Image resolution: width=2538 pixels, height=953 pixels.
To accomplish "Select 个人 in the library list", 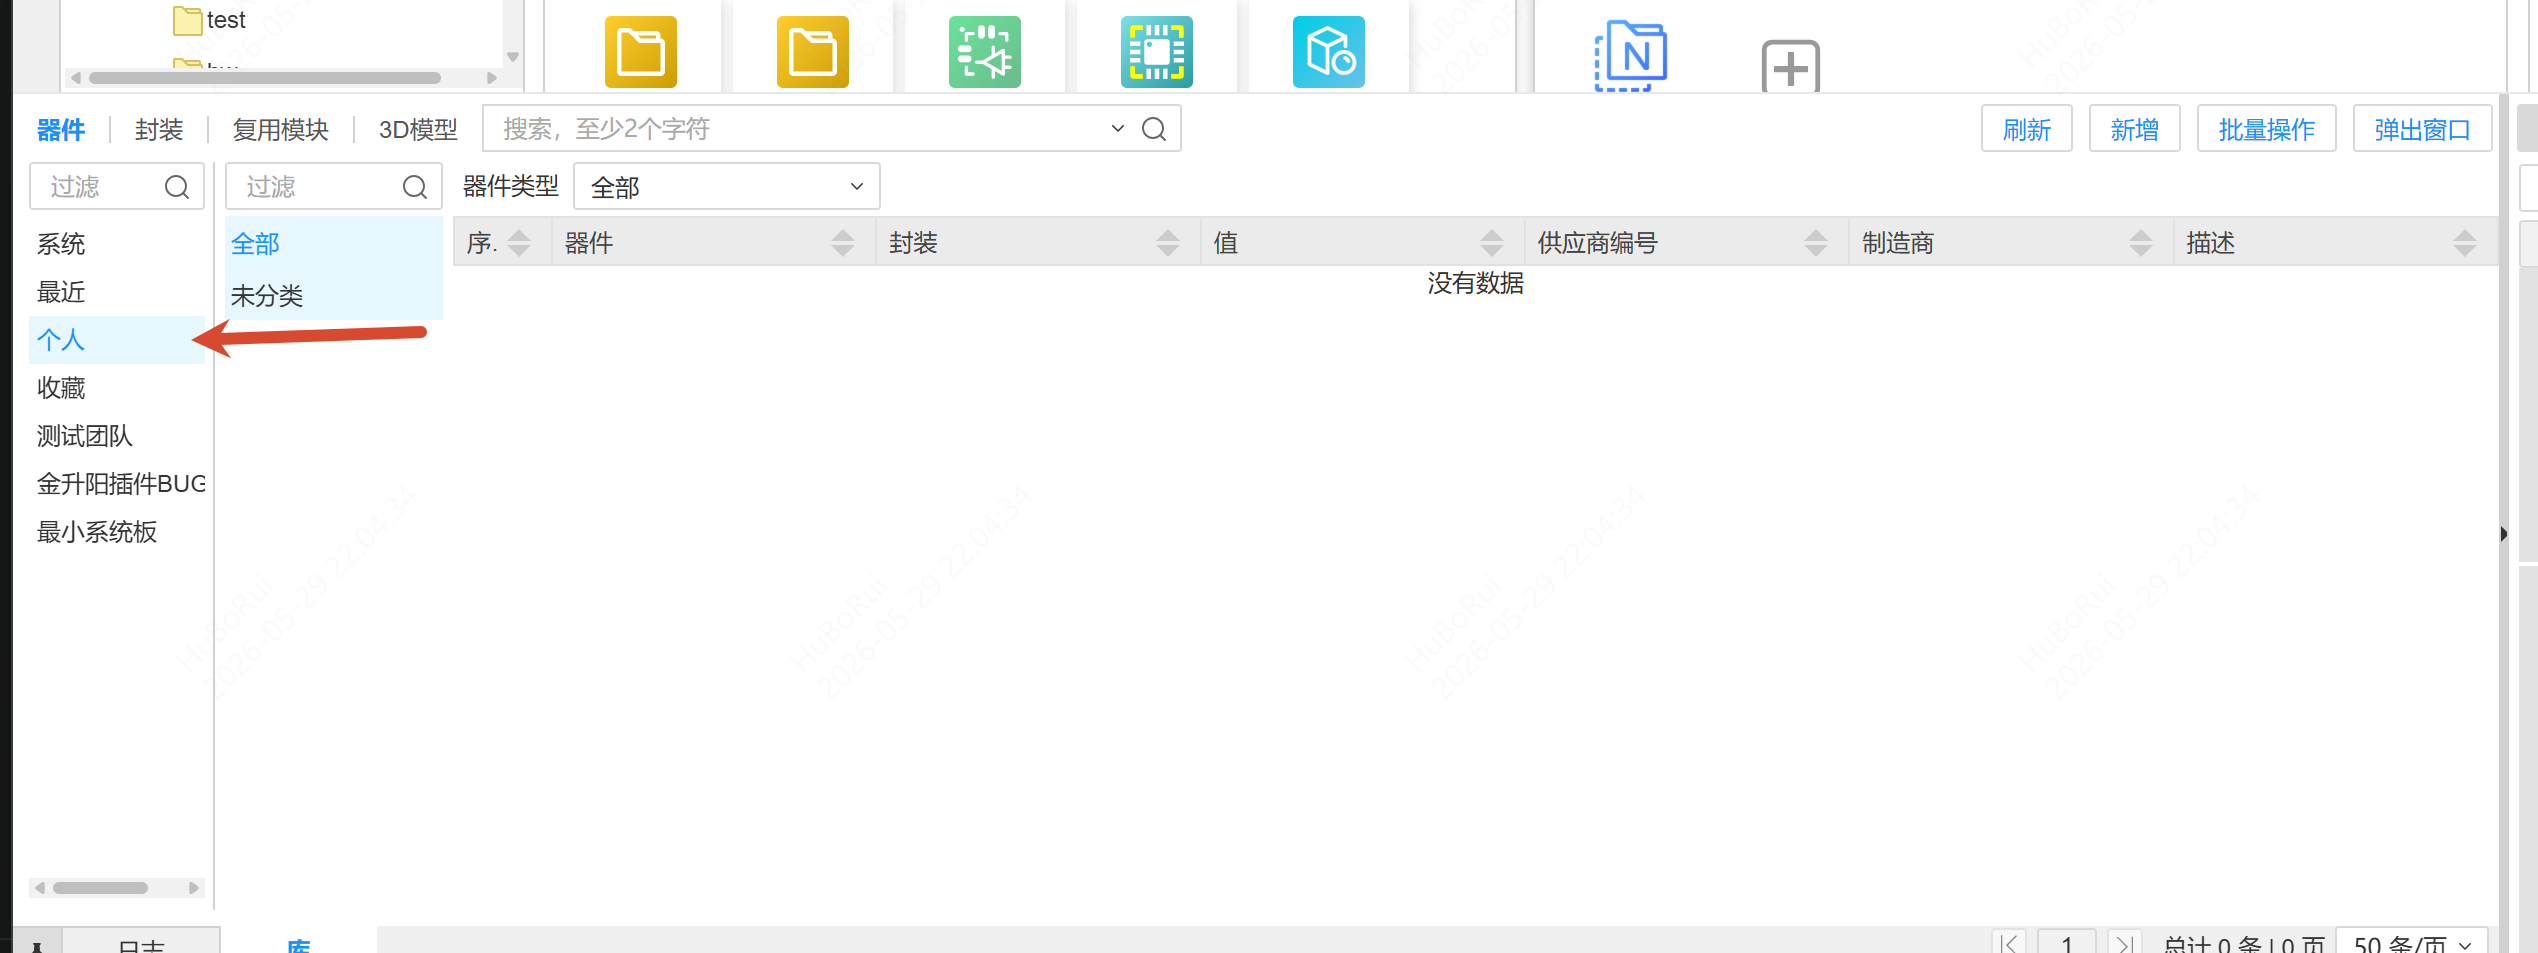I will [x=118, y=340].
